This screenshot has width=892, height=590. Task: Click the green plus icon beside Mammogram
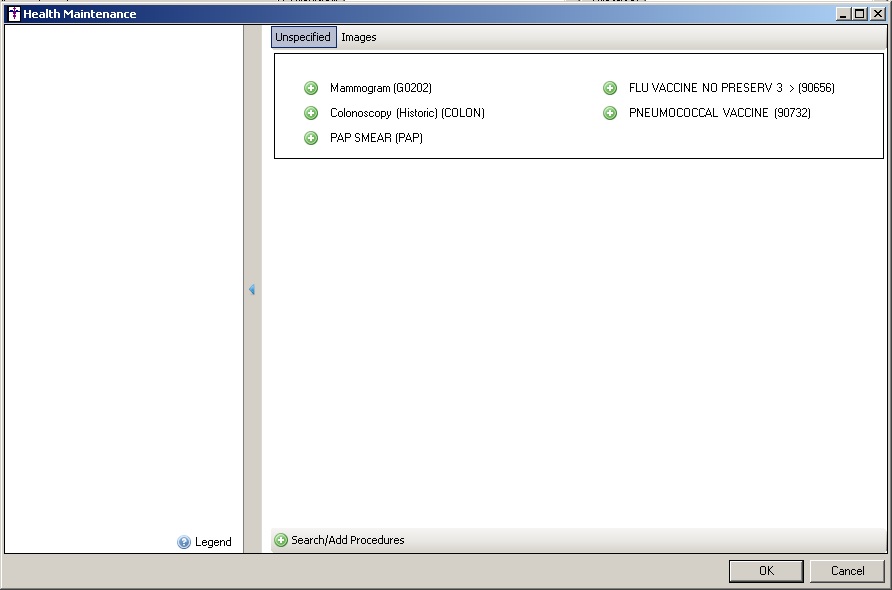[311, 89]
